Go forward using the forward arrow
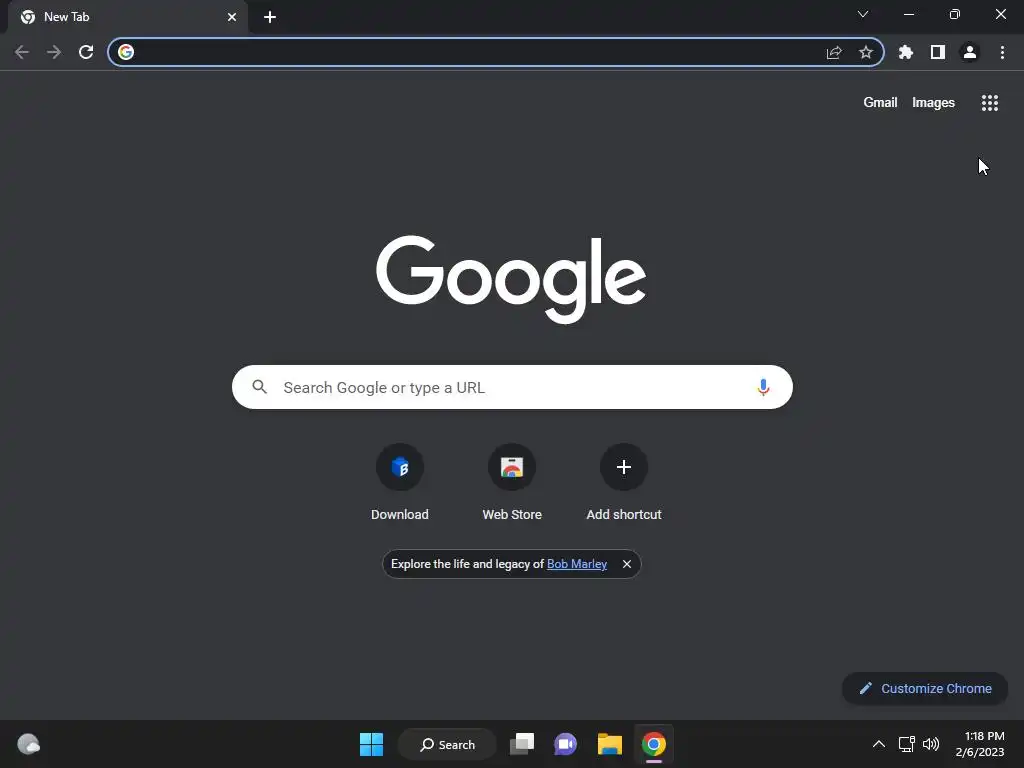Image resolution: width=1024 pixels, height=768 pixels. 54,52
